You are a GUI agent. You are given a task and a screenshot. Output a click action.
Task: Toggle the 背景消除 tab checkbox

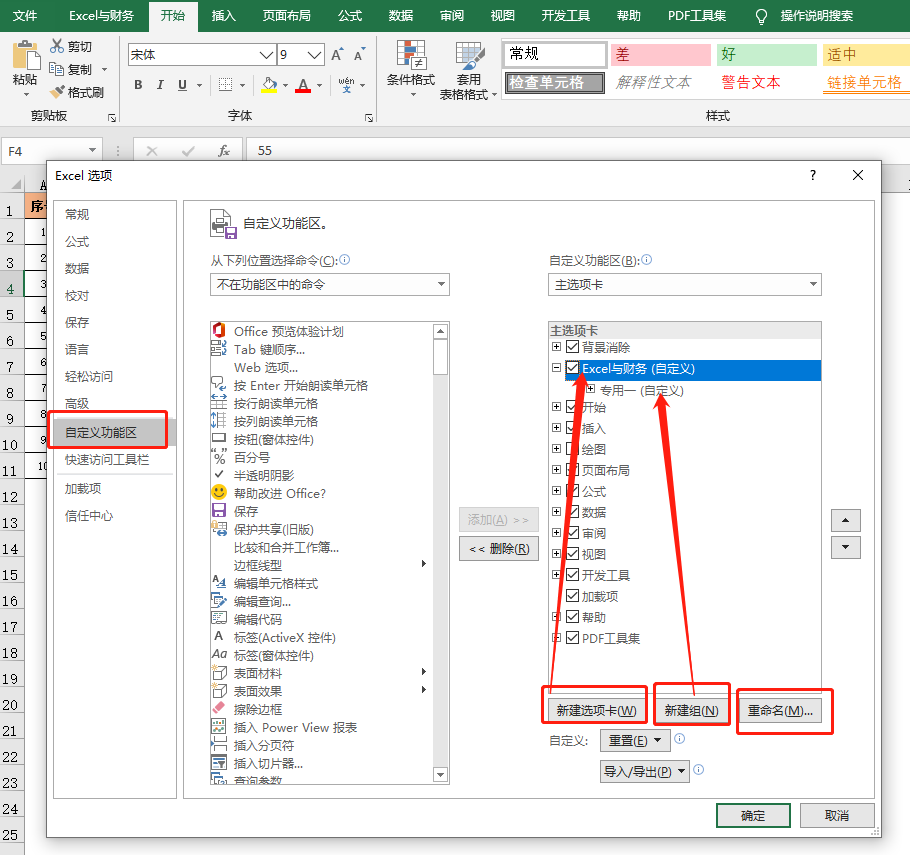(x=572, y=347)
